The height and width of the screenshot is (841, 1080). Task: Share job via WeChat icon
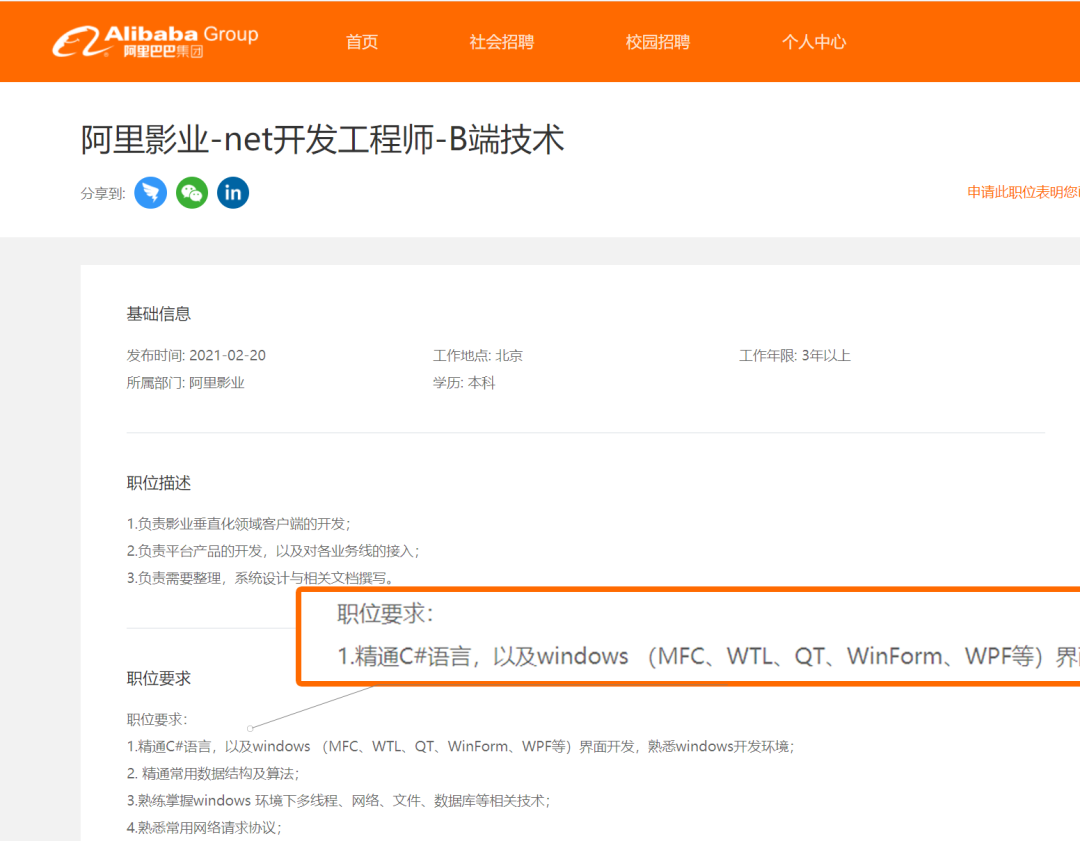coord(192,193)
